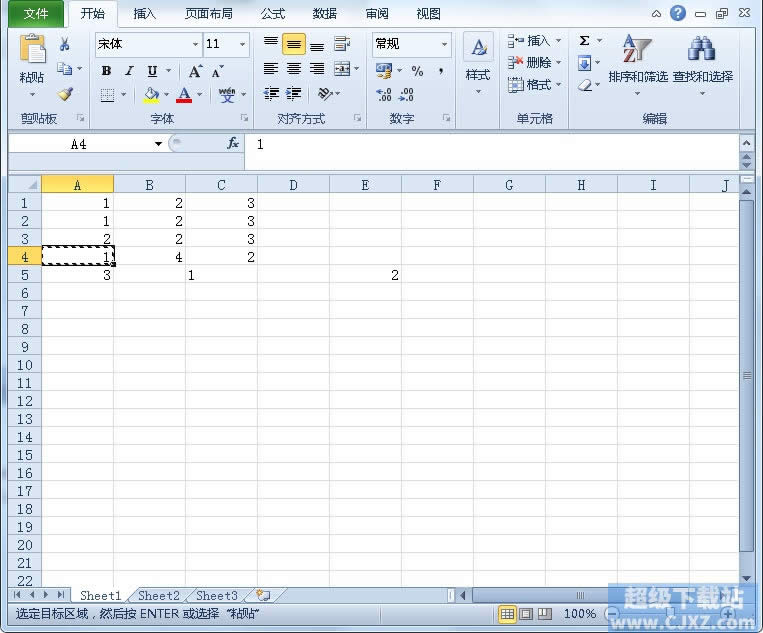Click the Insert Function fx icon
The width and height of the screenshot is (763, 633).
pos(233,143)
